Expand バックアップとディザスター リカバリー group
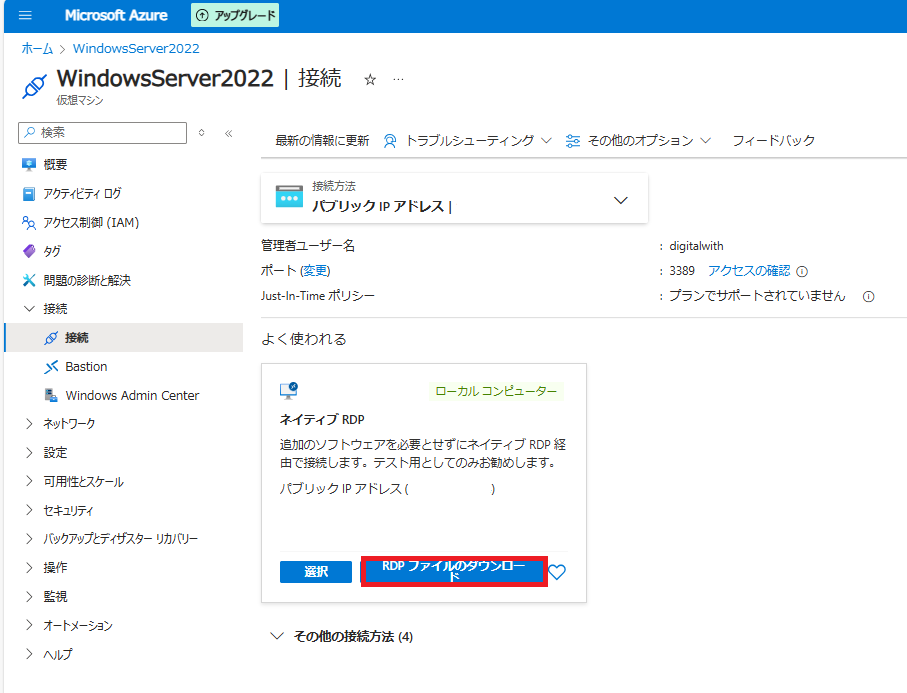Viewport: 907px width, 693px height. point(30,539)
